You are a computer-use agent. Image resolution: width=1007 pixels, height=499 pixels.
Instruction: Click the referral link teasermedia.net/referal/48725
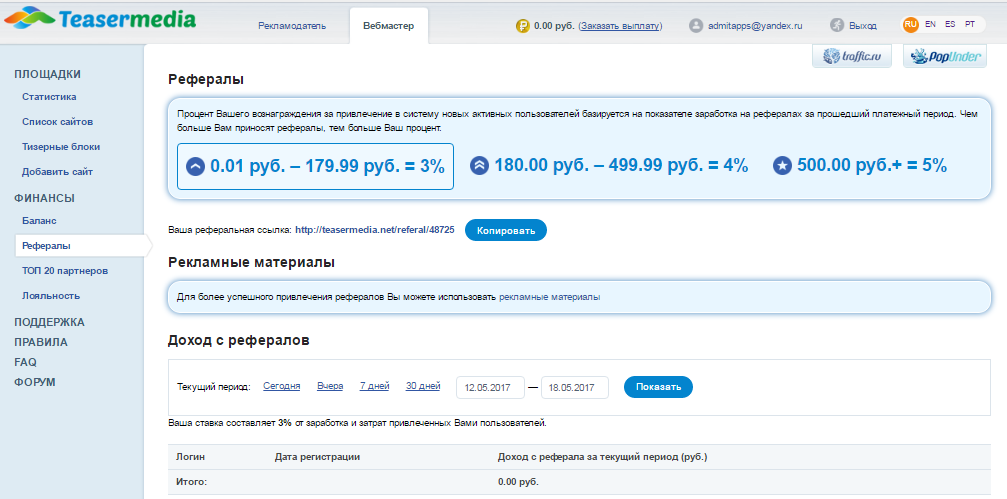tap(375, 229)
